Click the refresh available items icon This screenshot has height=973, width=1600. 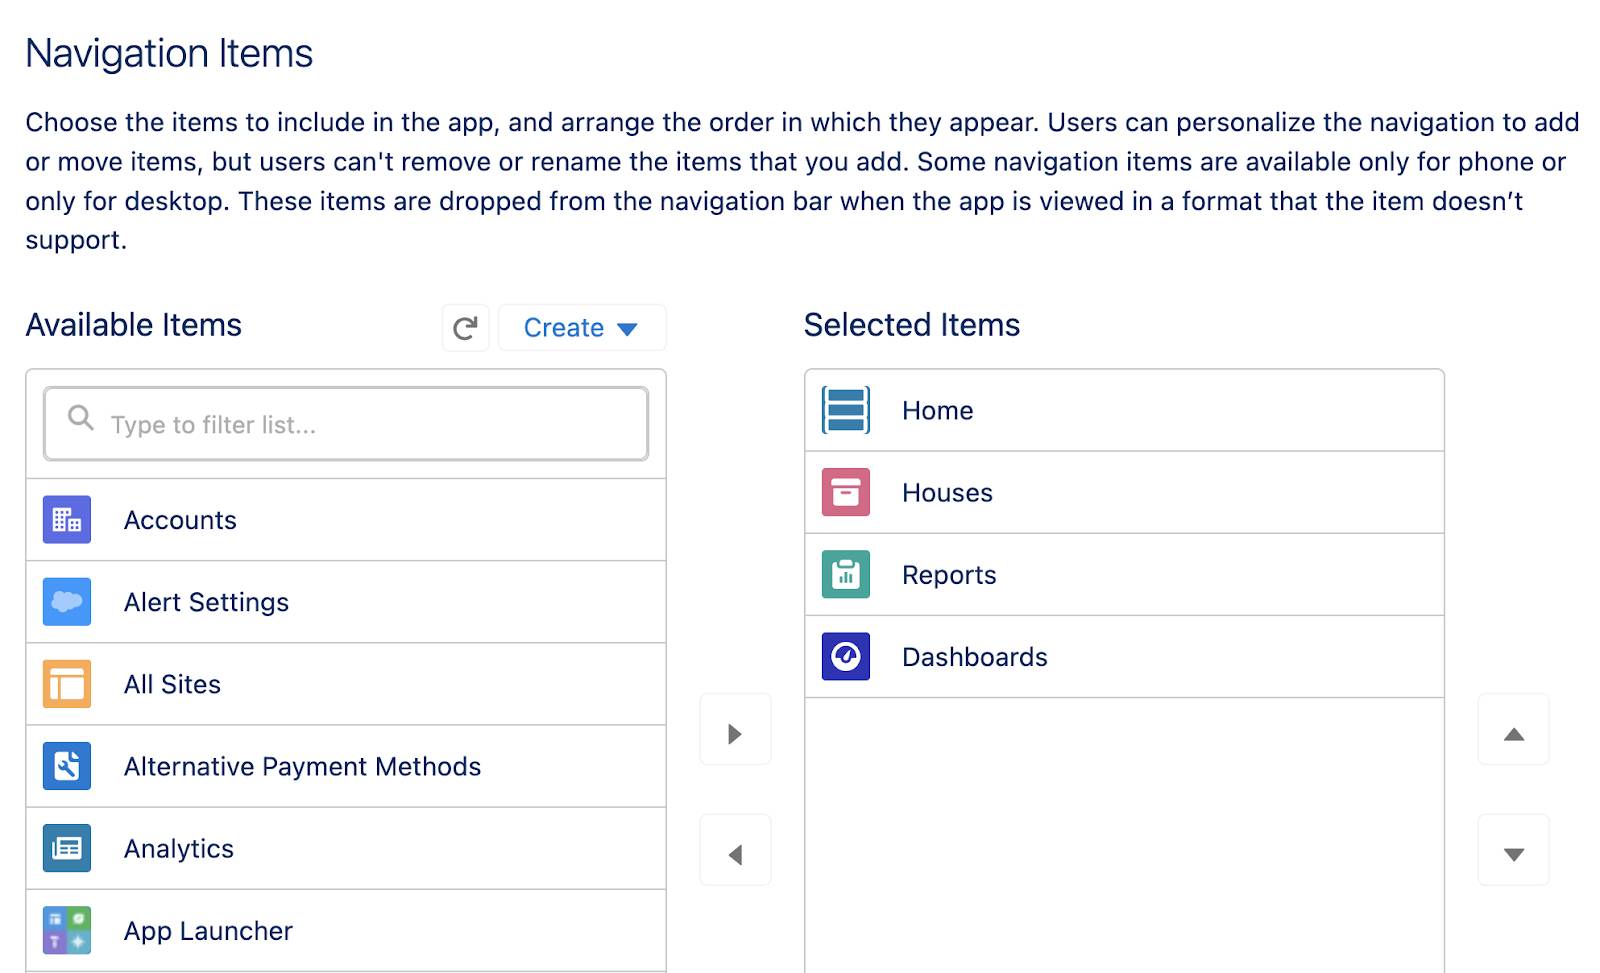[x=464, y=328]
